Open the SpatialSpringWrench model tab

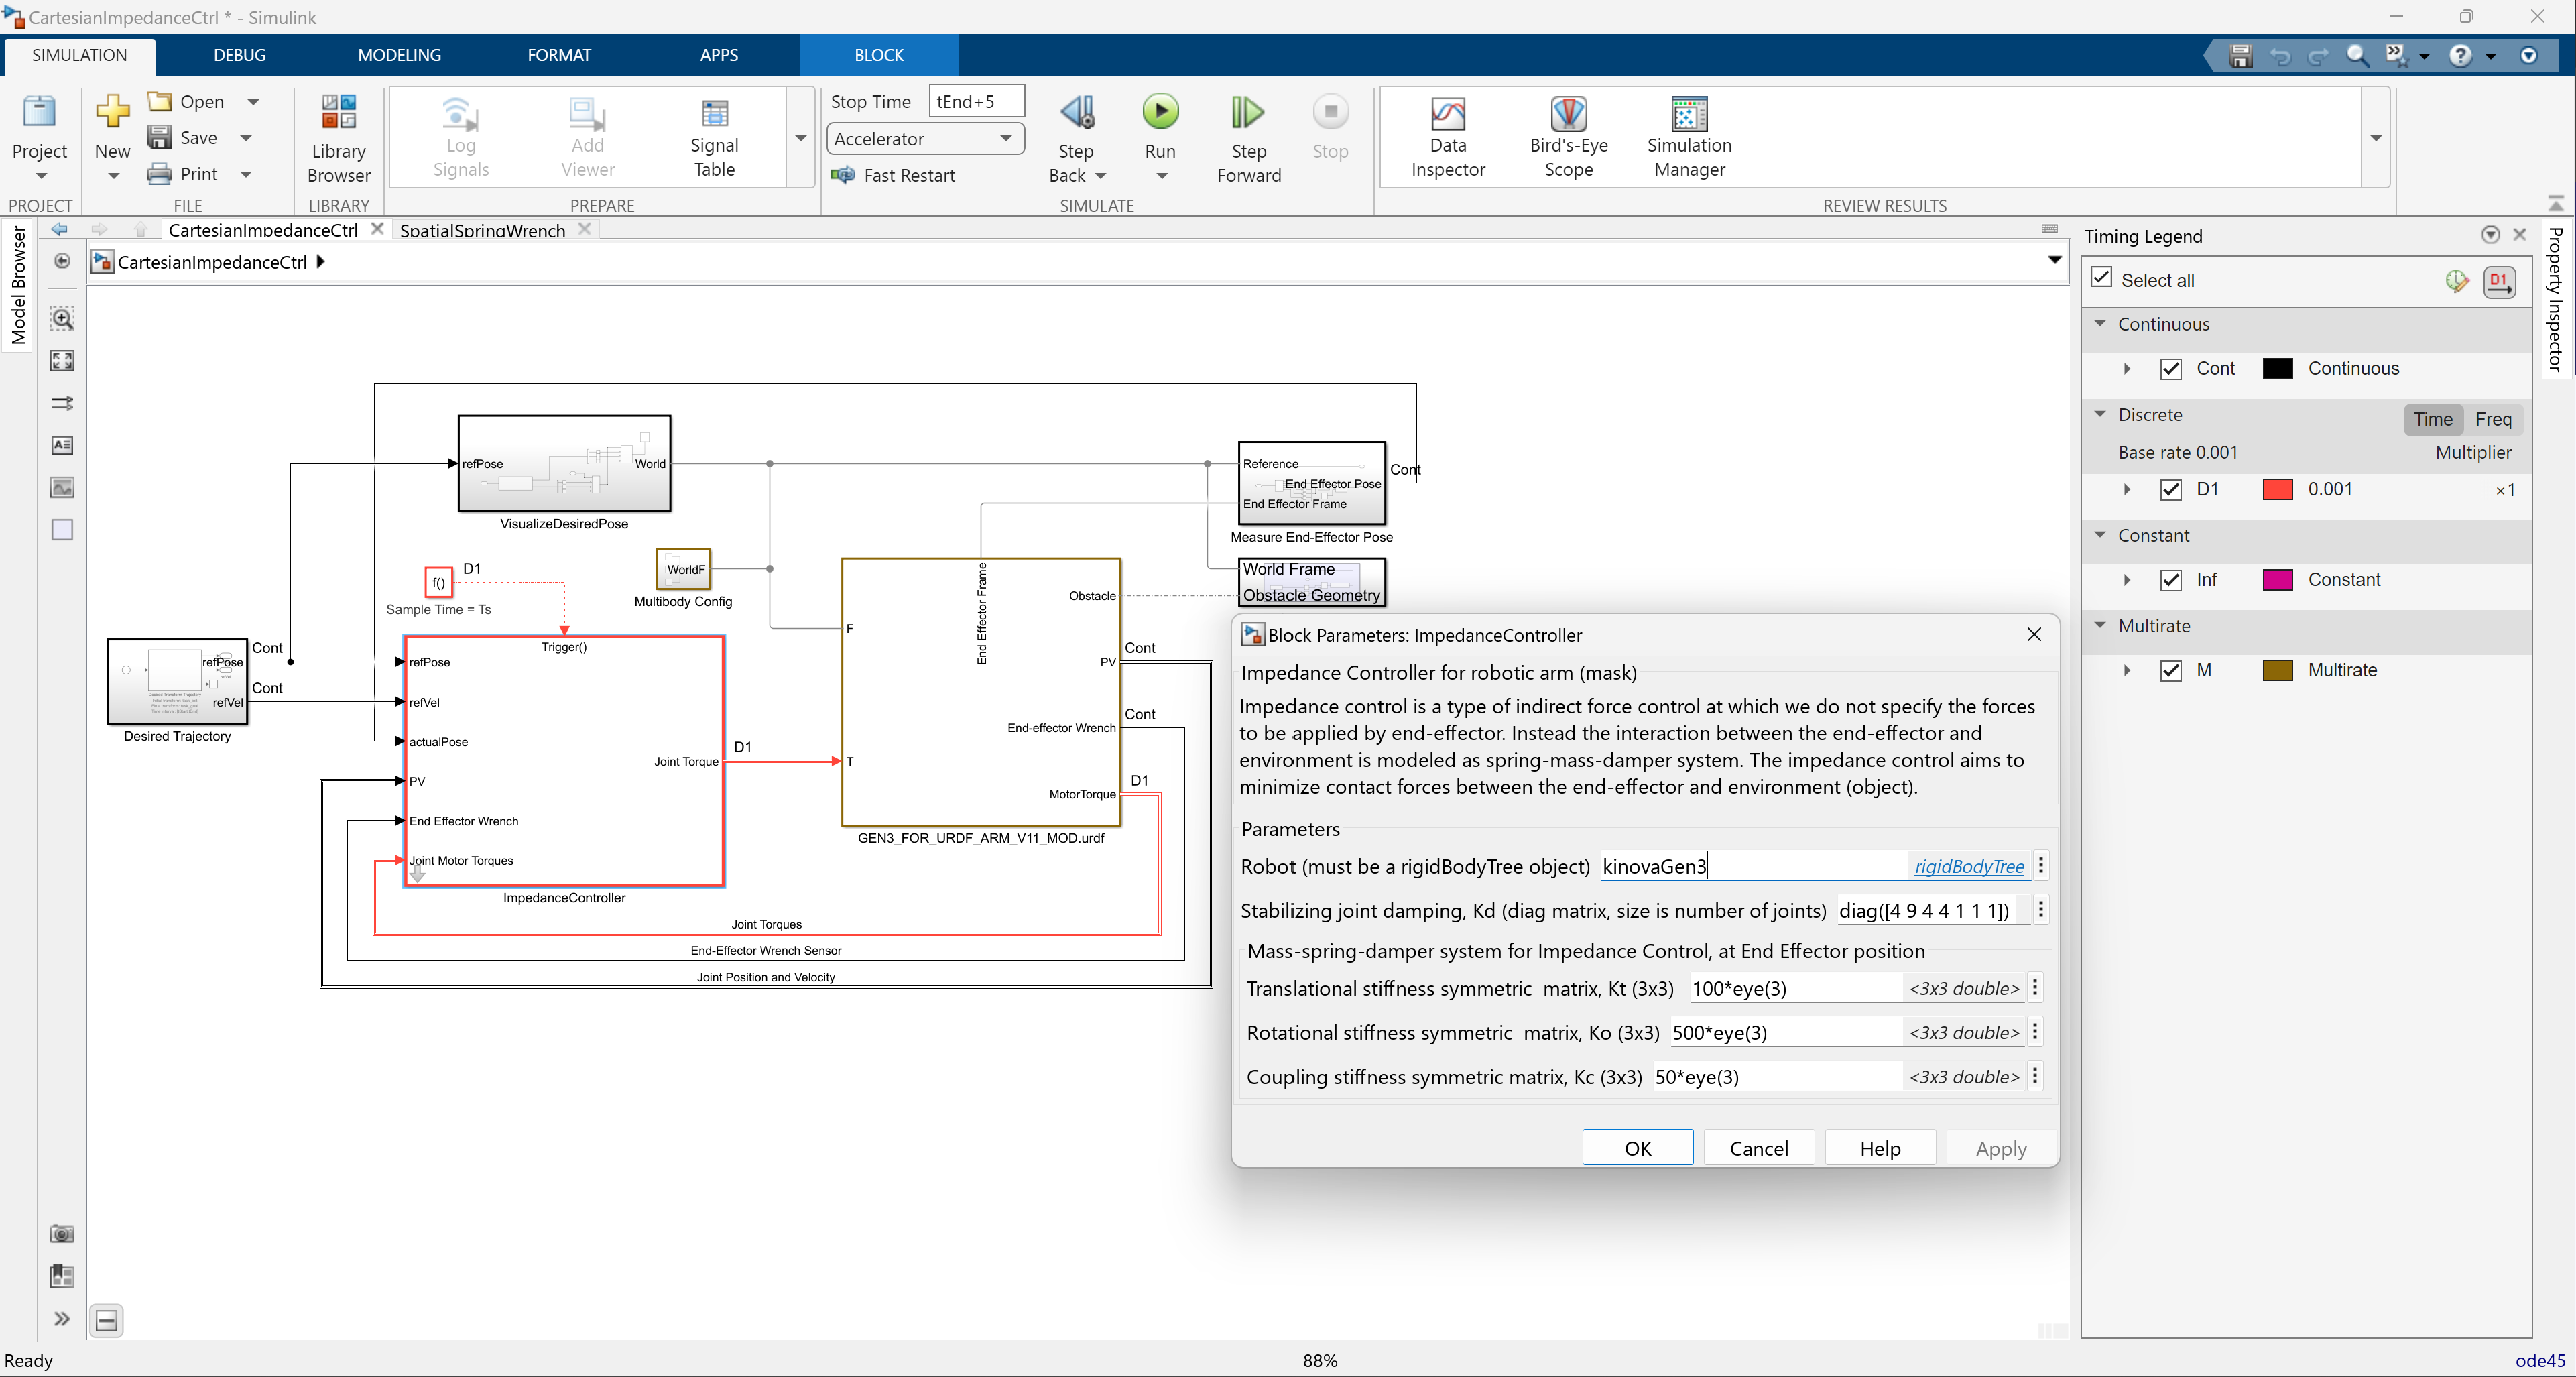(x=482, y=230)
